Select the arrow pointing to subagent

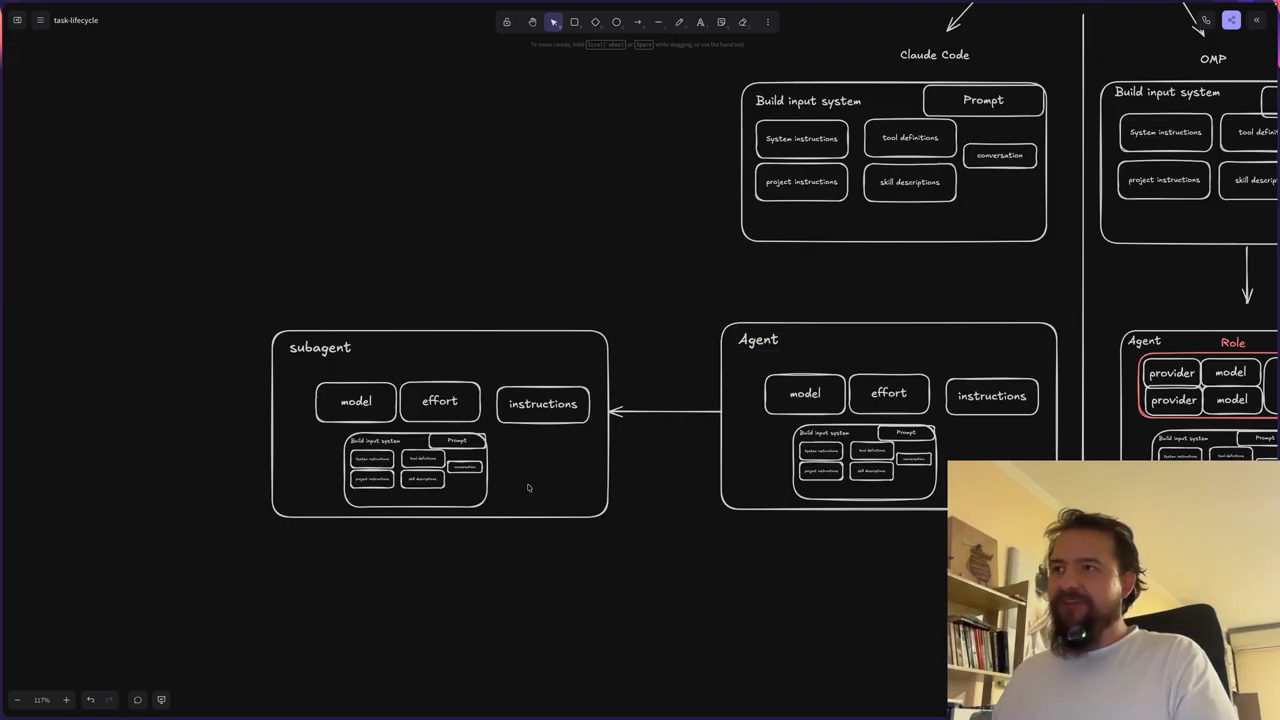point(664,411)
